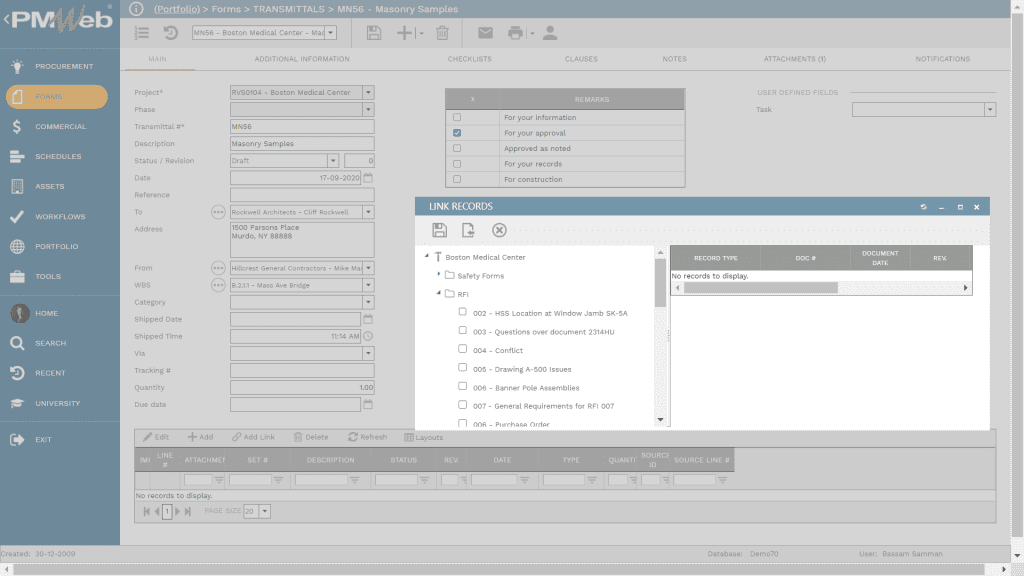Add a new record with the plus icon
1024x576 pixels.
[404, 33]
